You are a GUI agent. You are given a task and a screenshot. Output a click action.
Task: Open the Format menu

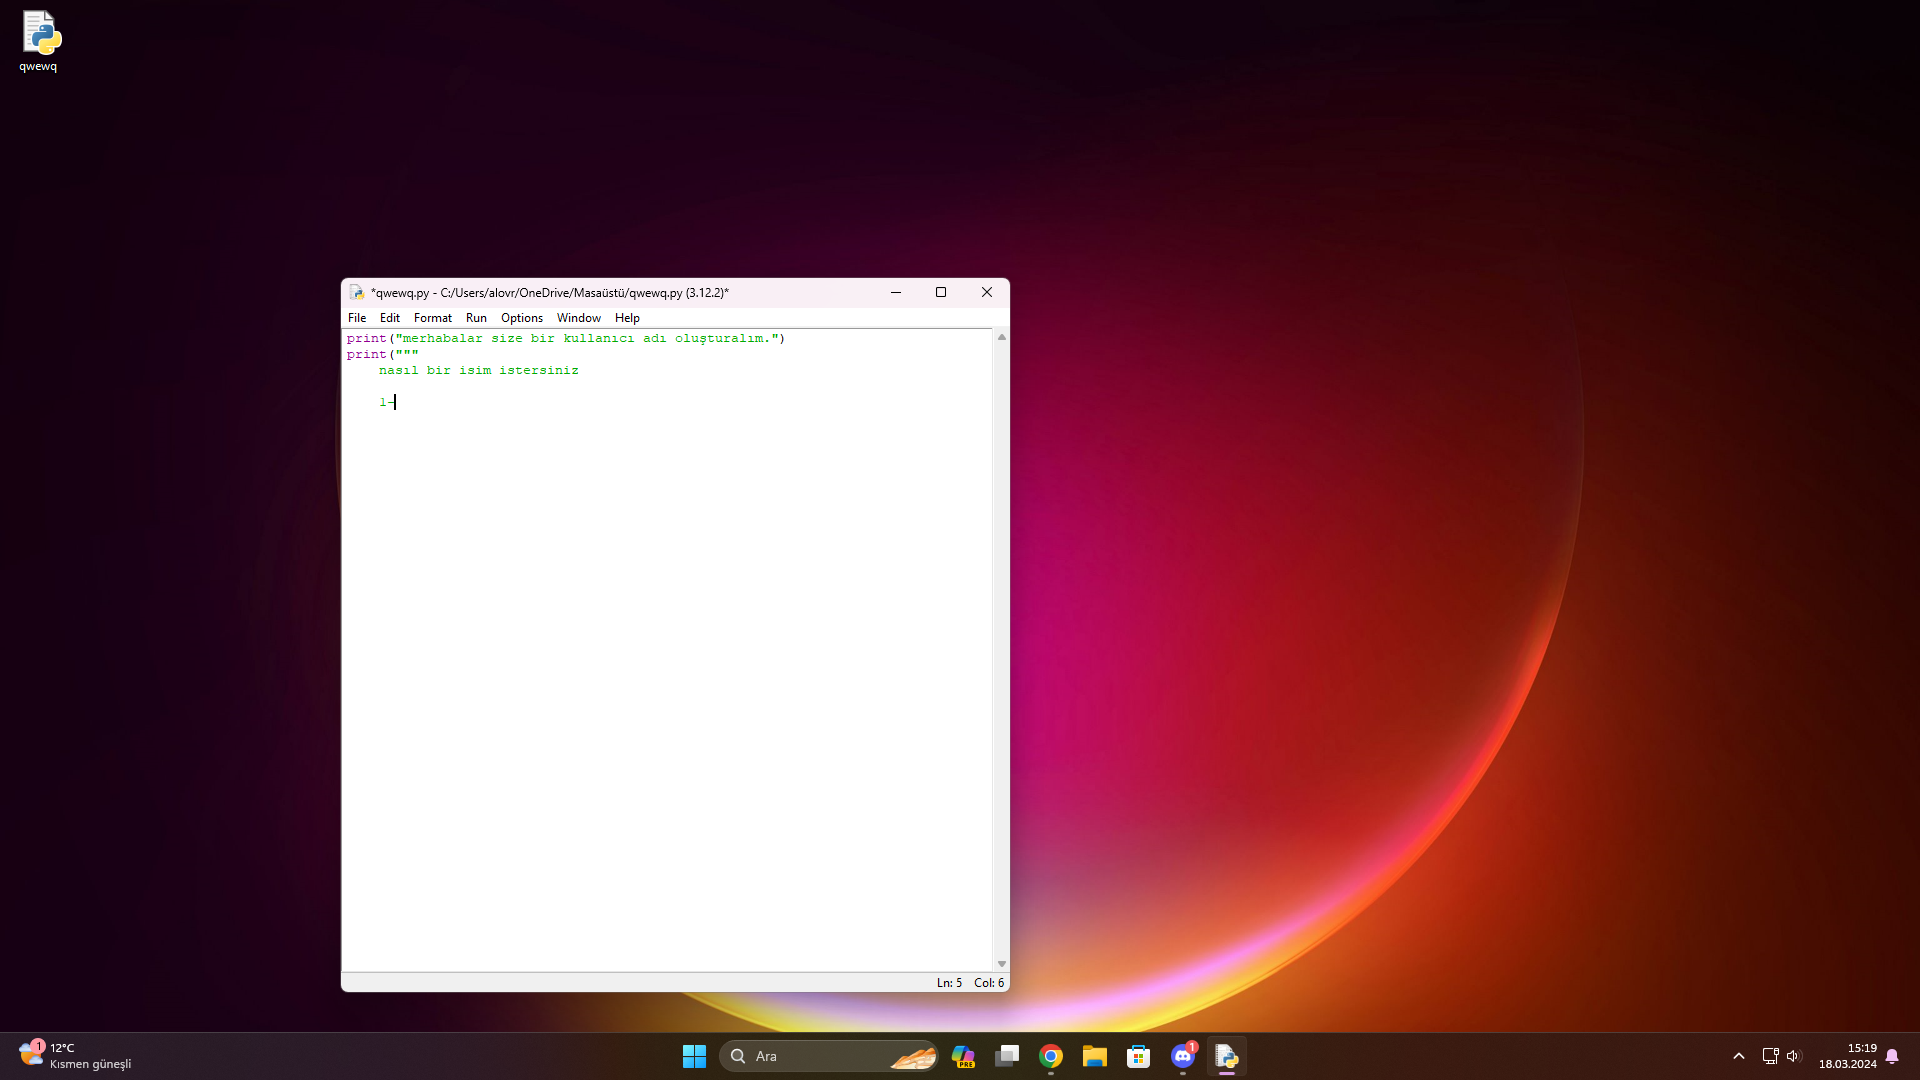click(x=432, y=318)
